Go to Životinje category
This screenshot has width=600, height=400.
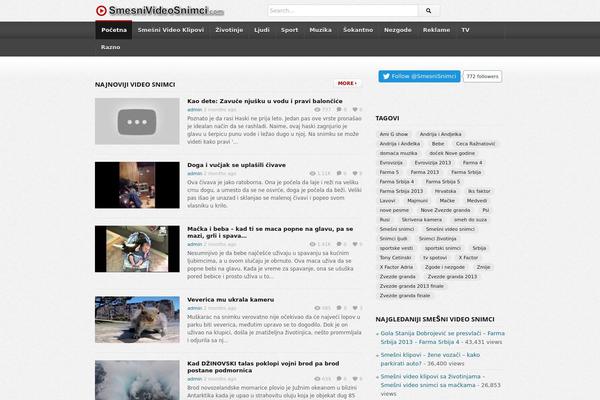pos(229,30)
